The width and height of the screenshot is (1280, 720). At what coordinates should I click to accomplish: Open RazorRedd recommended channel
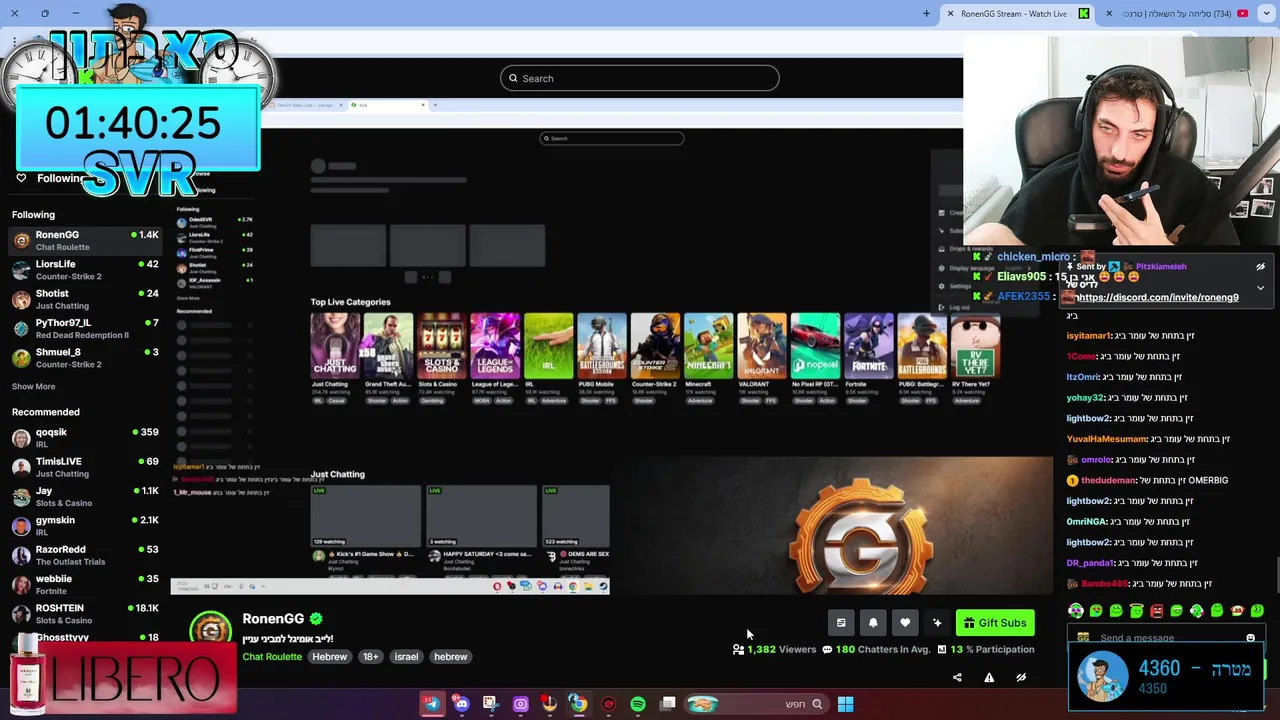[x=85, y=555]
